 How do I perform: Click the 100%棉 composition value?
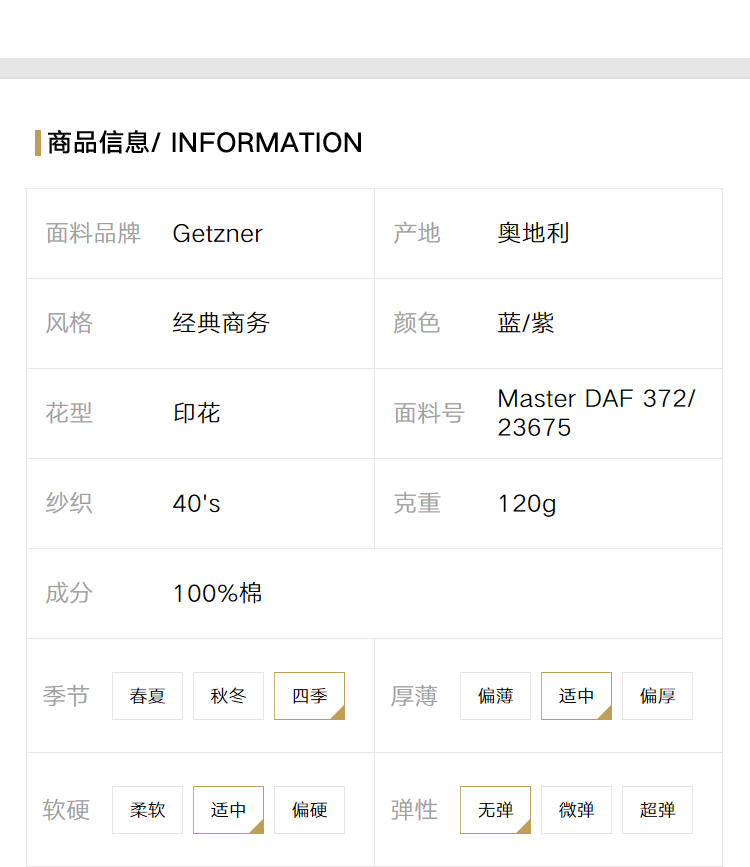pos(217,593)
